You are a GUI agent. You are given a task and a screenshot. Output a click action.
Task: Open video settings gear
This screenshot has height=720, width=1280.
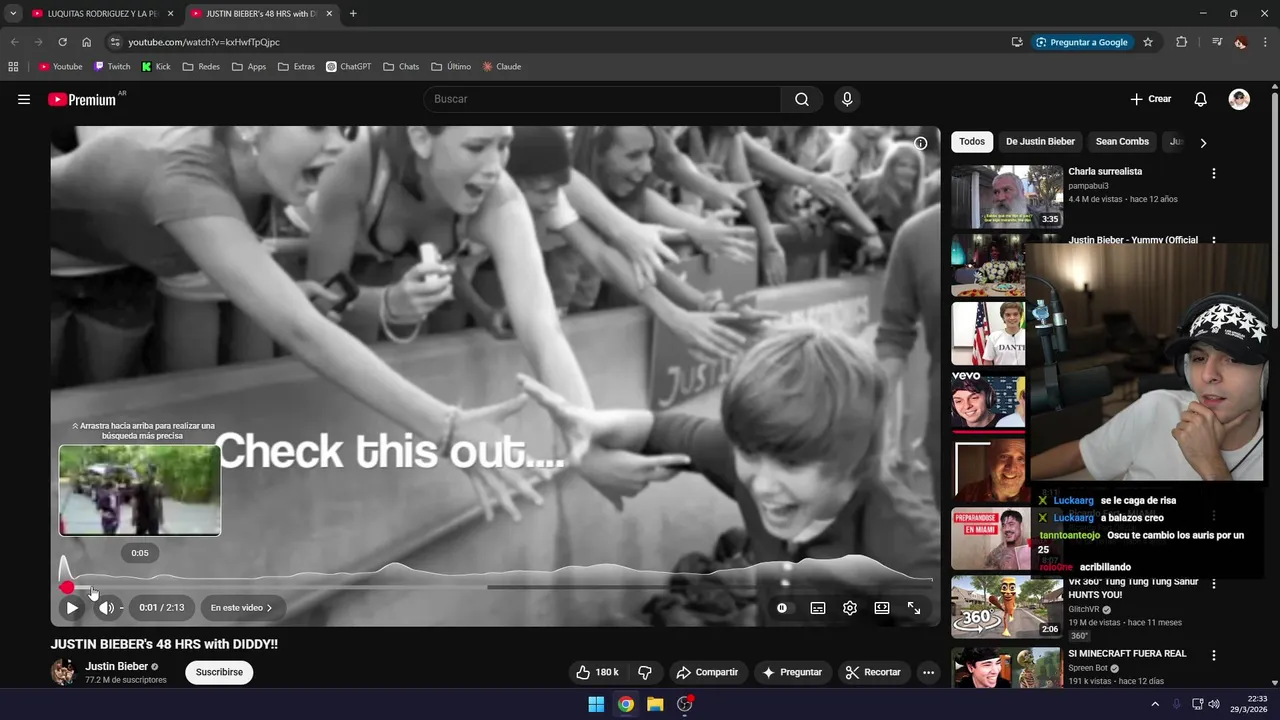[x=850, y=607]
